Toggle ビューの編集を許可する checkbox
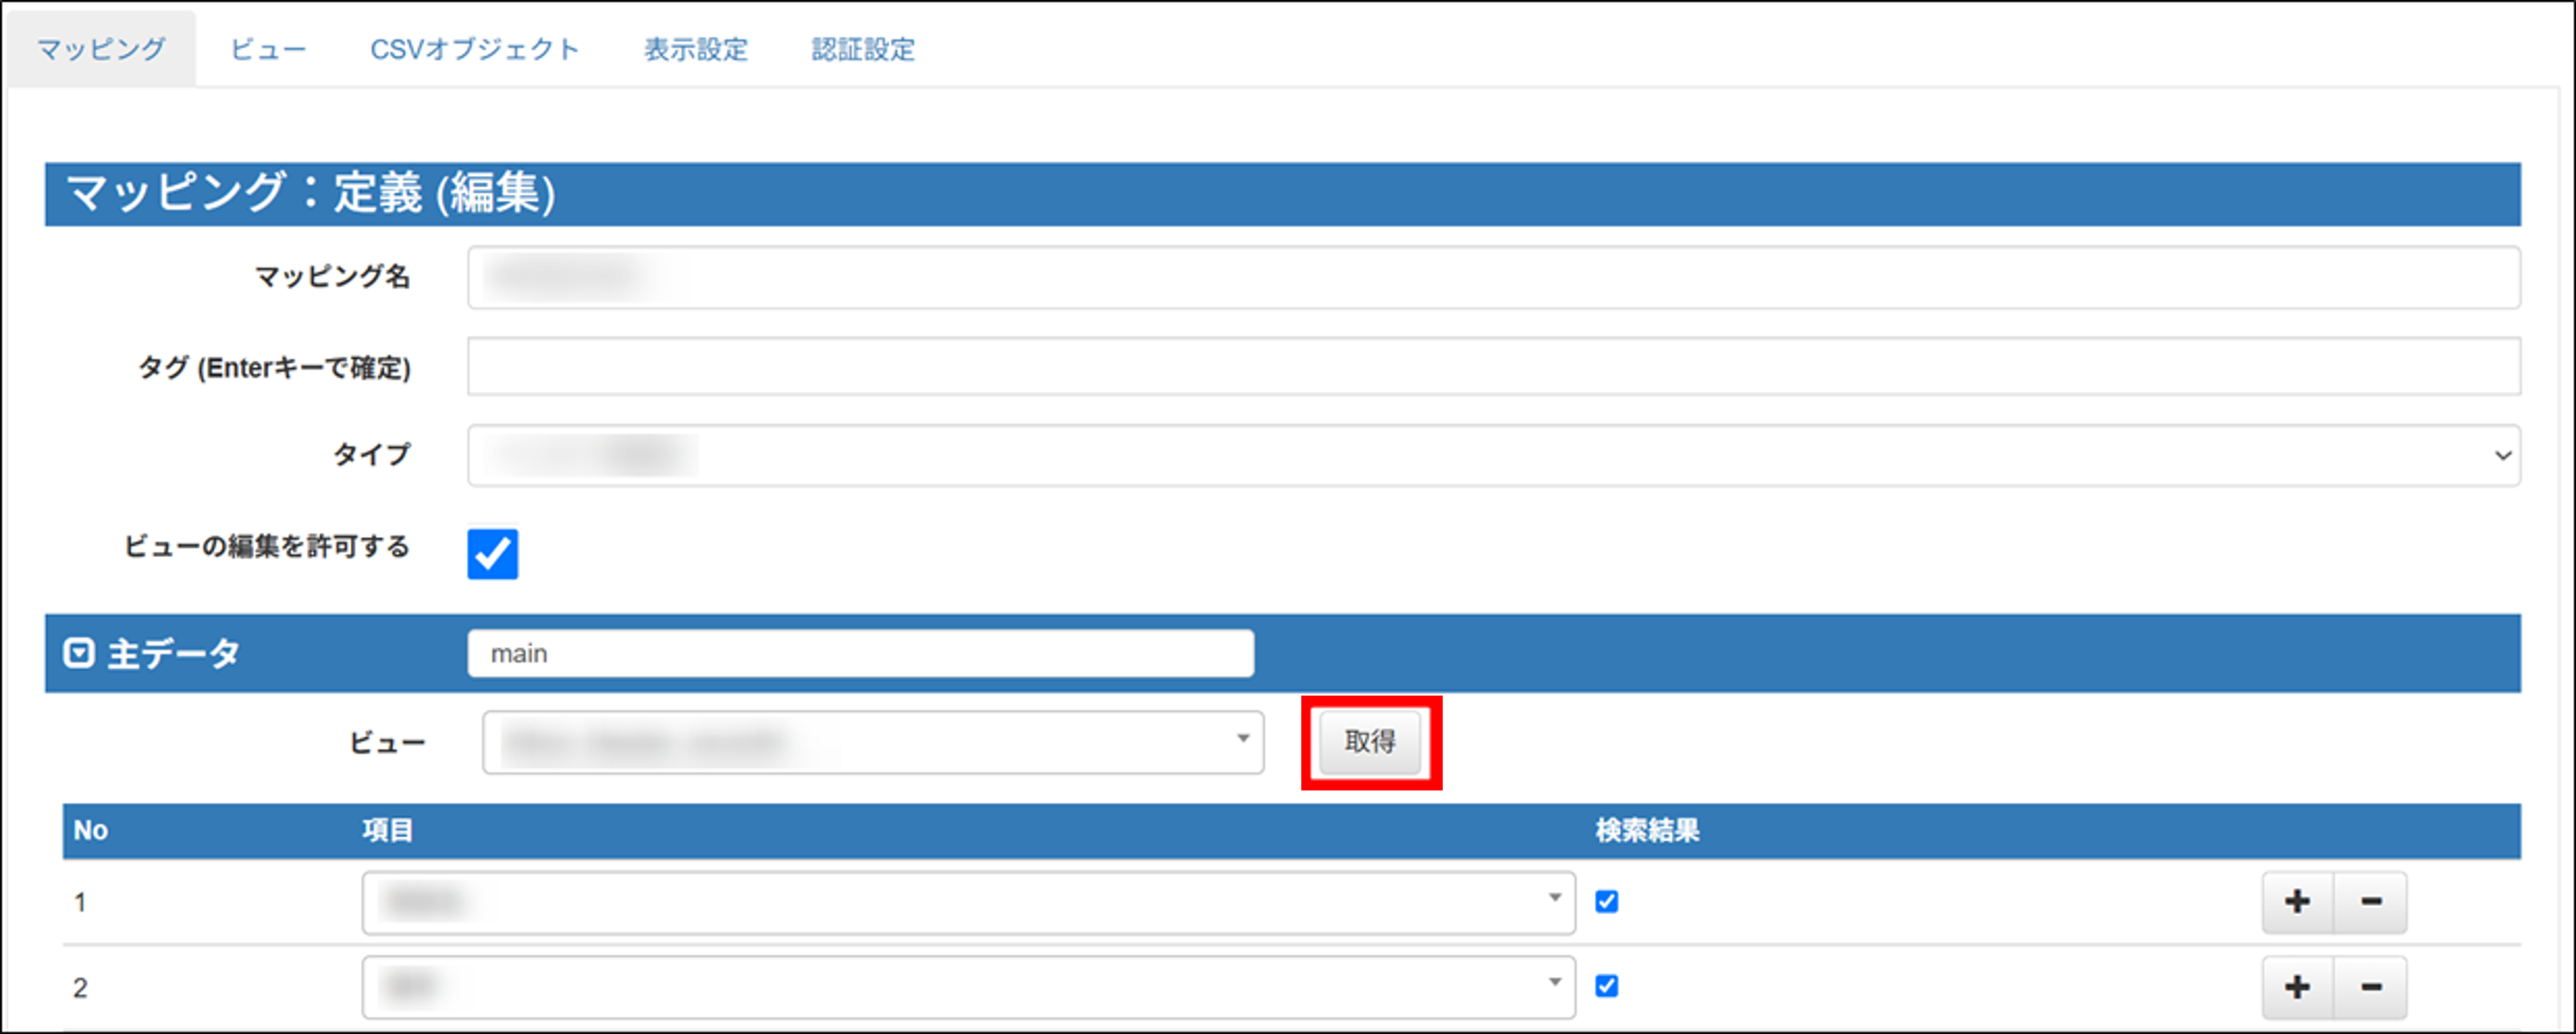The height and width of the screenshot is (1034, 2576). pyautogui.click(x=493, y=554)
